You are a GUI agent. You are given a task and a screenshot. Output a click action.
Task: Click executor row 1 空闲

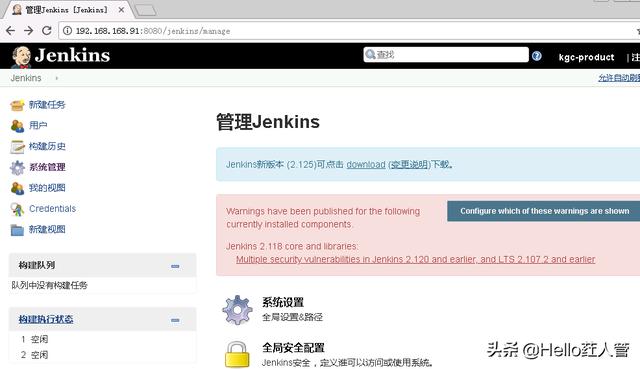click(x=35, y=339)
